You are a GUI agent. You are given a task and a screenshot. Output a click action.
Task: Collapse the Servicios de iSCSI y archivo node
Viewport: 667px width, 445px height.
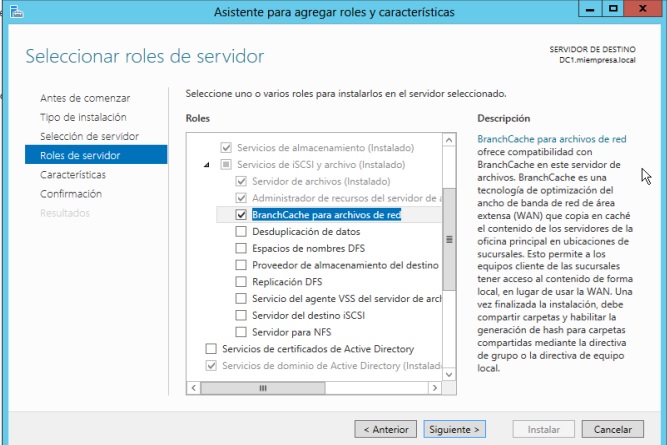207,164
